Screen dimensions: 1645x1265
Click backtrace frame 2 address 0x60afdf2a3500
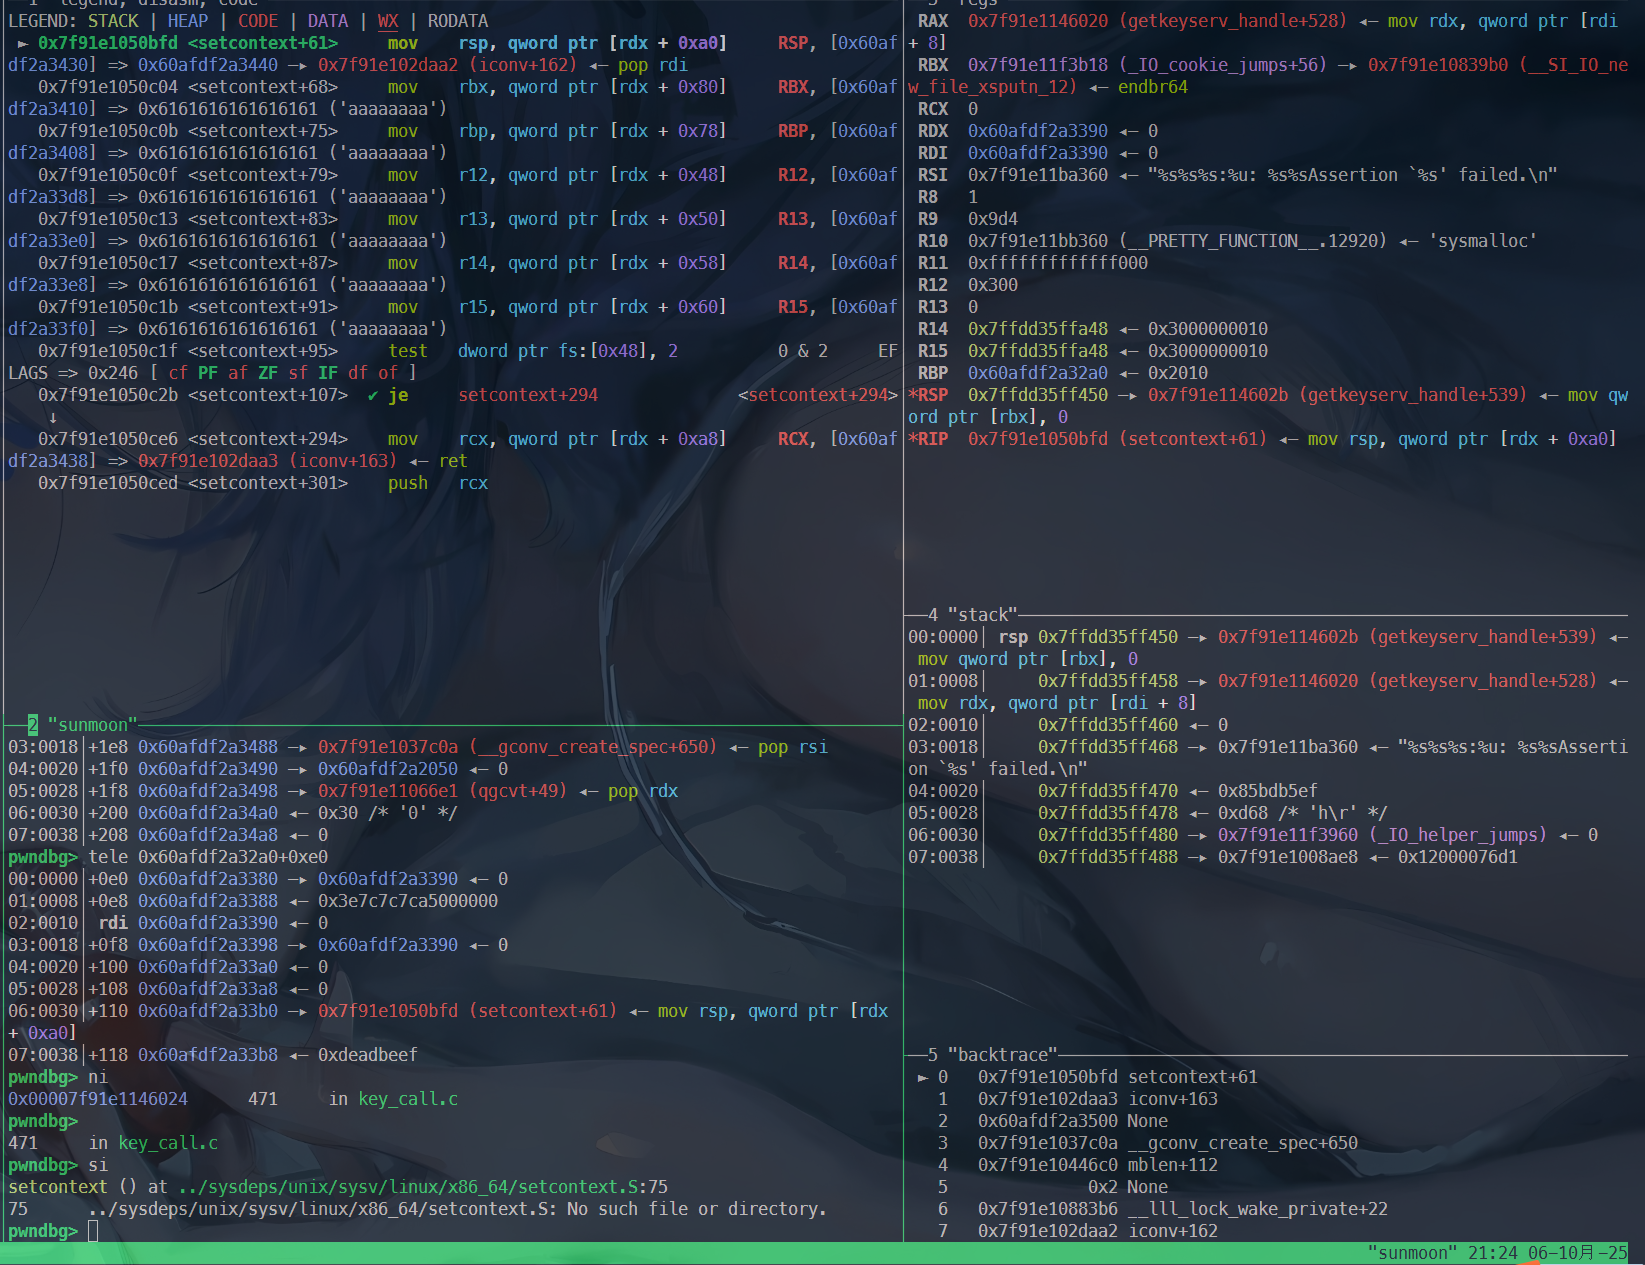point(1048,1121)
